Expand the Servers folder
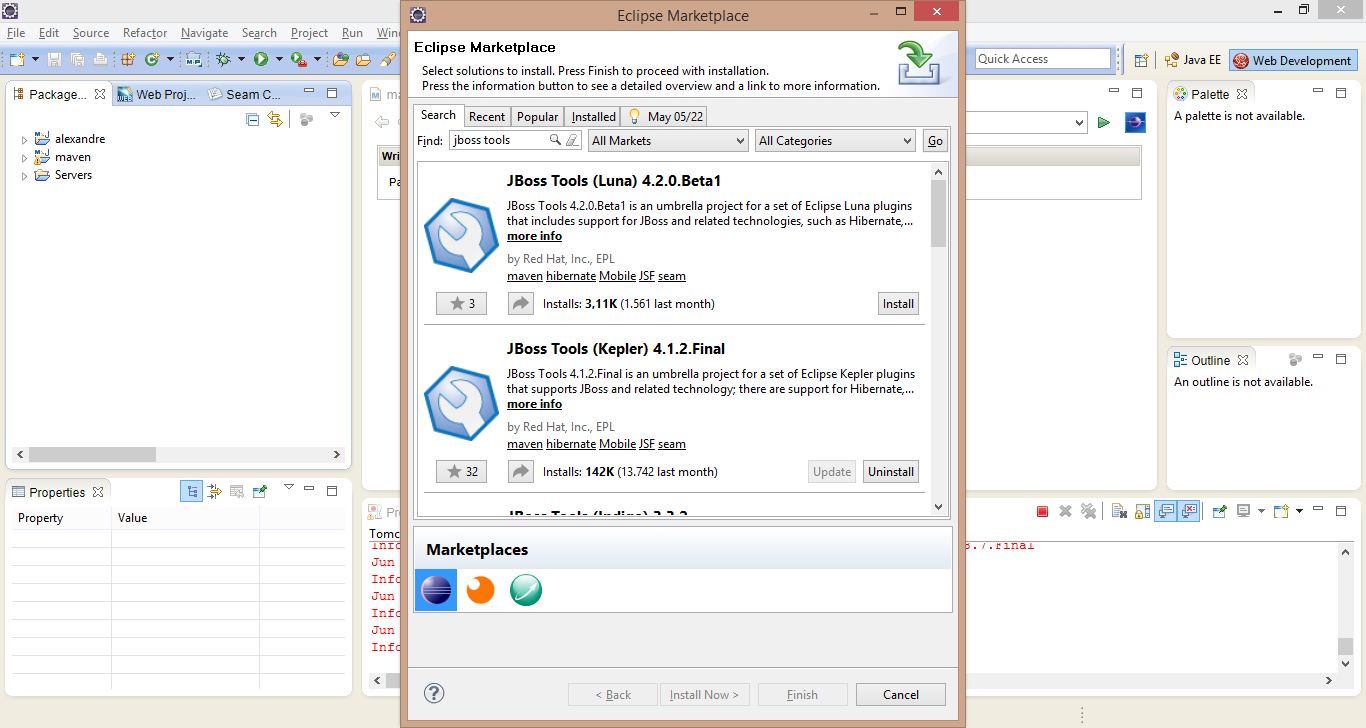This screenshot has width=1366, height=728. [x=24, y=176]
